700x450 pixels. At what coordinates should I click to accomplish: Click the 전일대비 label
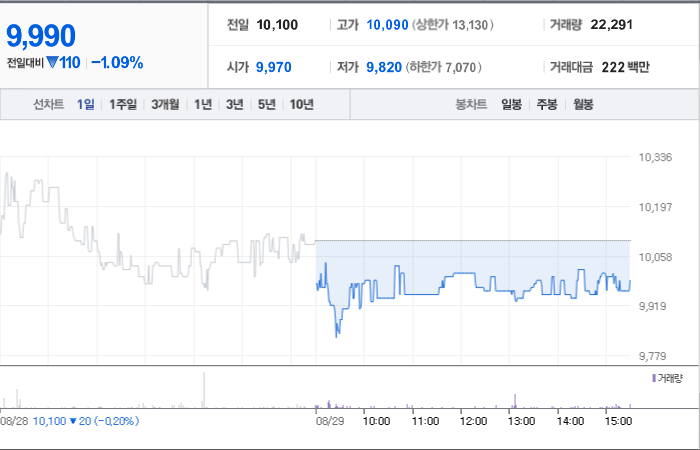(25, 63)
